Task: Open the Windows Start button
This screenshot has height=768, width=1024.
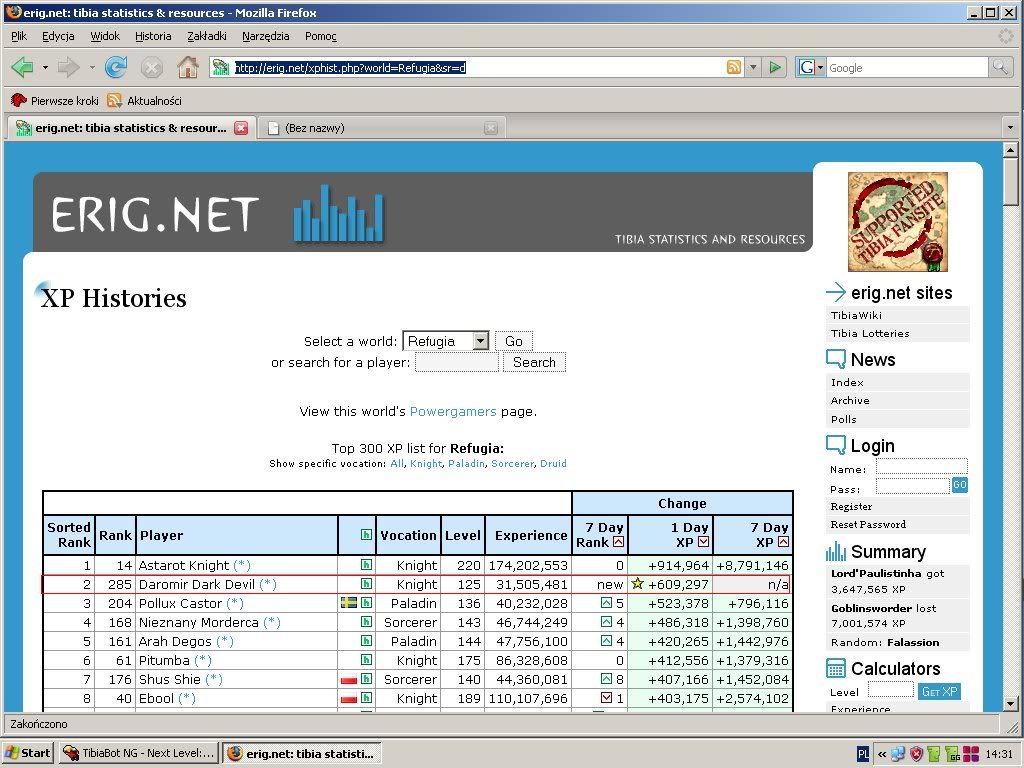Action: point(27,753)
